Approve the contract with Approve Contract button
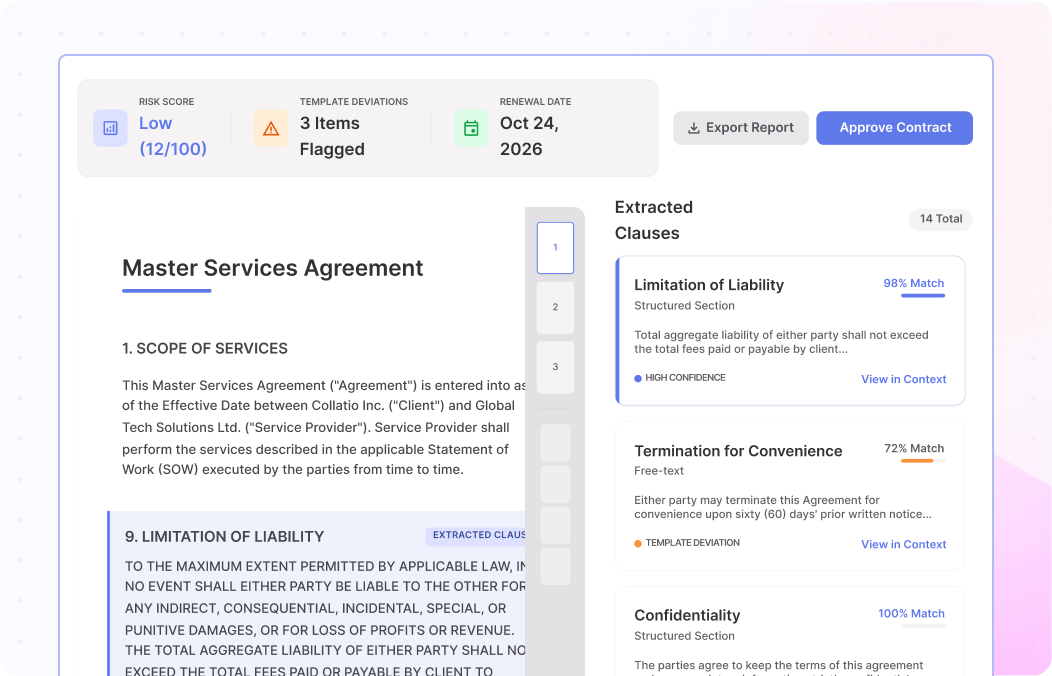1052x676 pixels. (894, 128)
